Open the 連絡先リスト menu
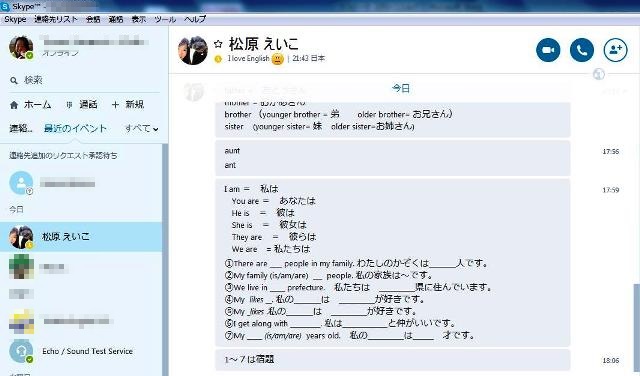This screenshot has width=640, height=376. coord(56,19)
